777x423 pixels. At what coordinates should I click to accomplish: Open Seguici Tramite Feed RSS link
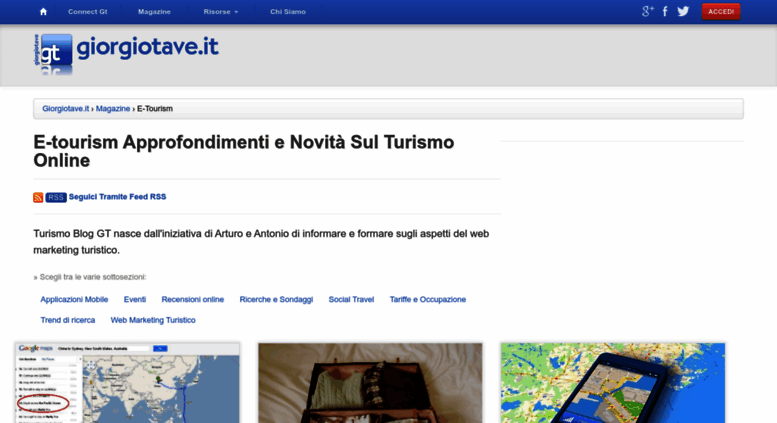click(x=117, y=197)
